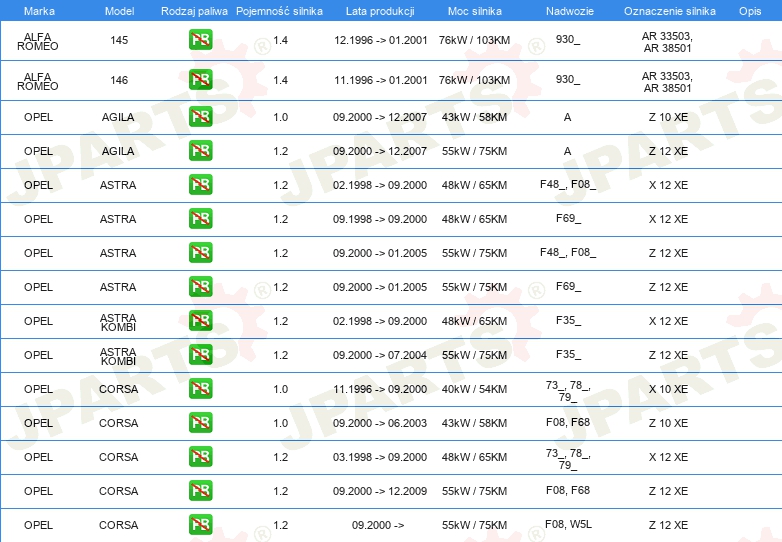This screenshot has width=782, height=542.
Task: Select the Nadwozie column header
Action: click(x=570, y=11)
